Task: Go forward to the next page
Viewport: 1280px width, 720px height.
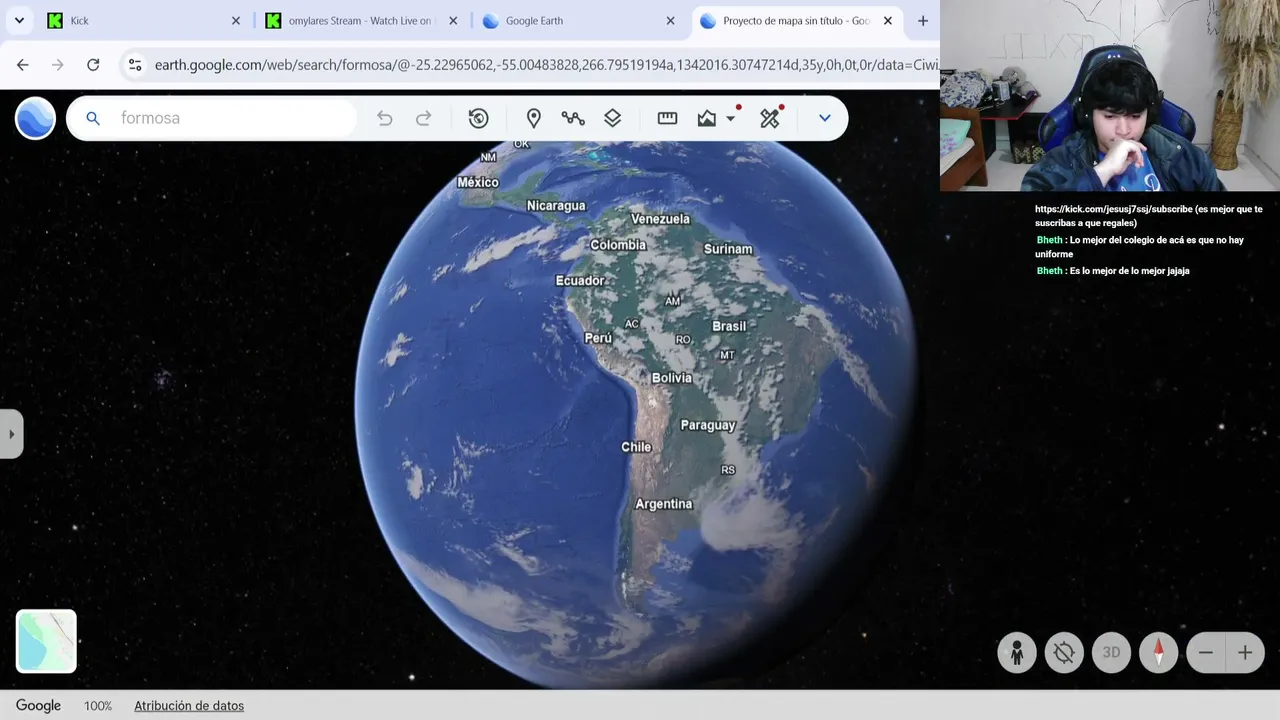Action: coord(58,65)
